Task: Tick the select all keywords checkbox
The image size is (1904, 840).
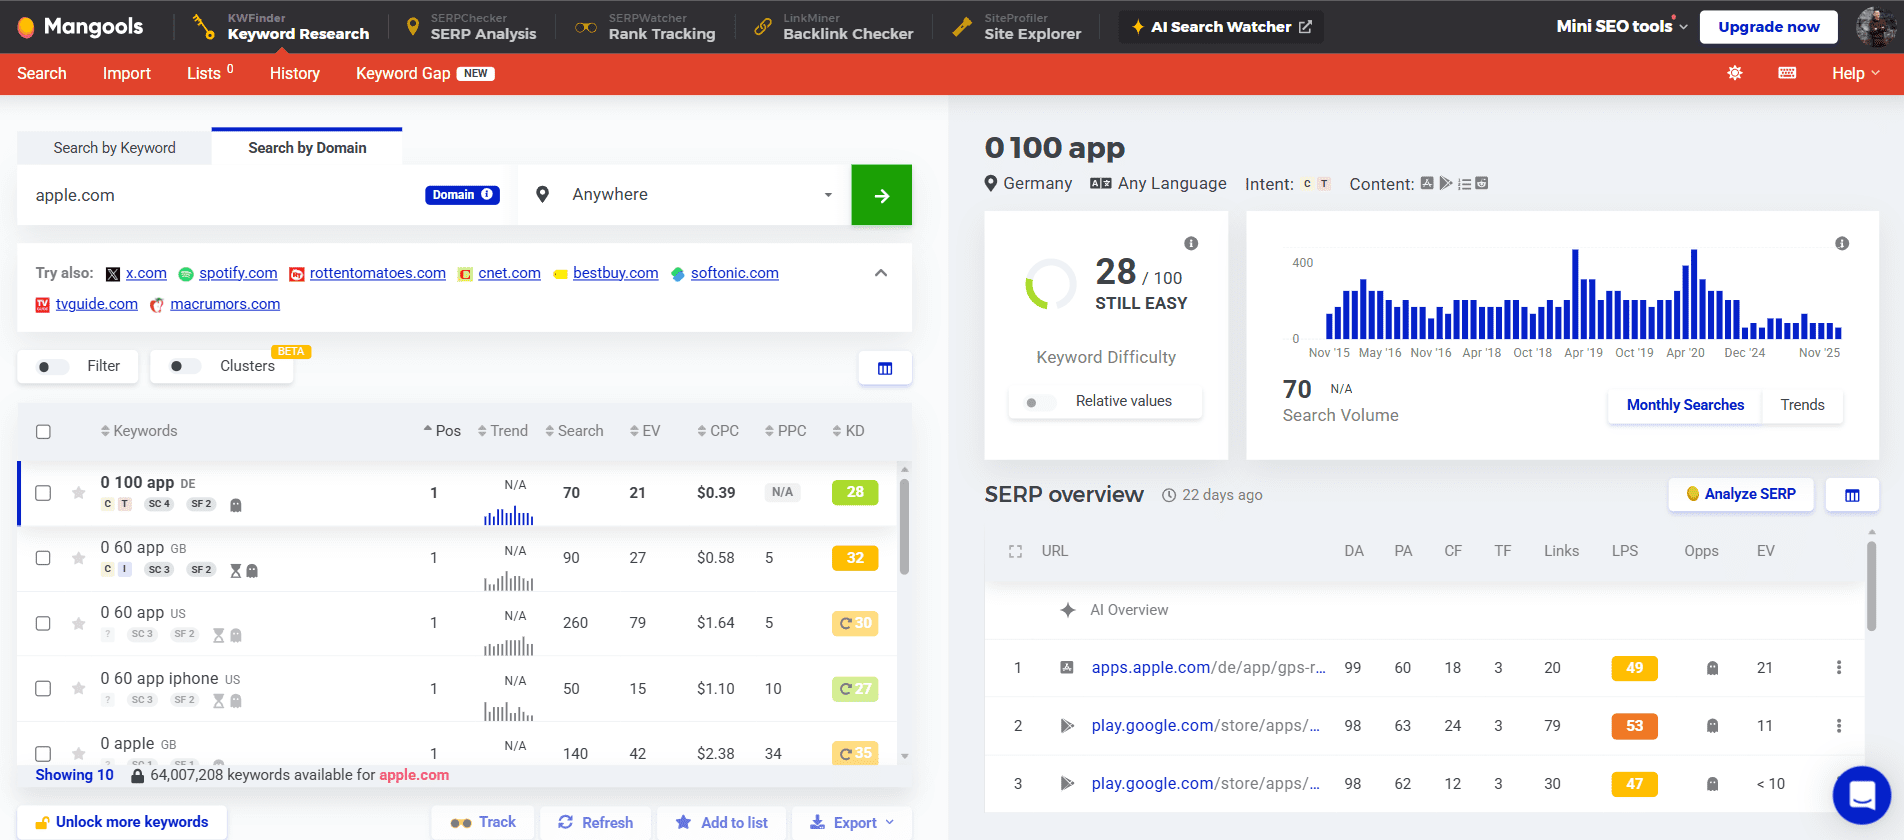Action: (x=43, y=431)
